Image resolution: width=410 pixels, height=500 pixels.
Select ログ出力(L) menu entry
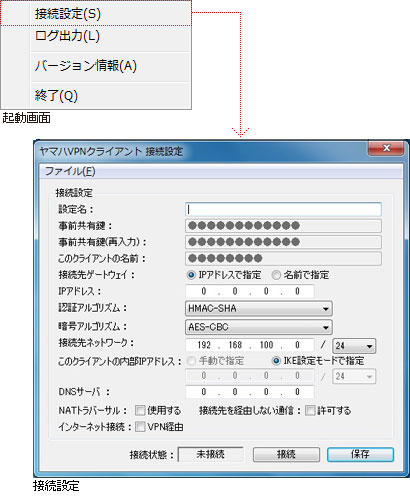point(96,37)
